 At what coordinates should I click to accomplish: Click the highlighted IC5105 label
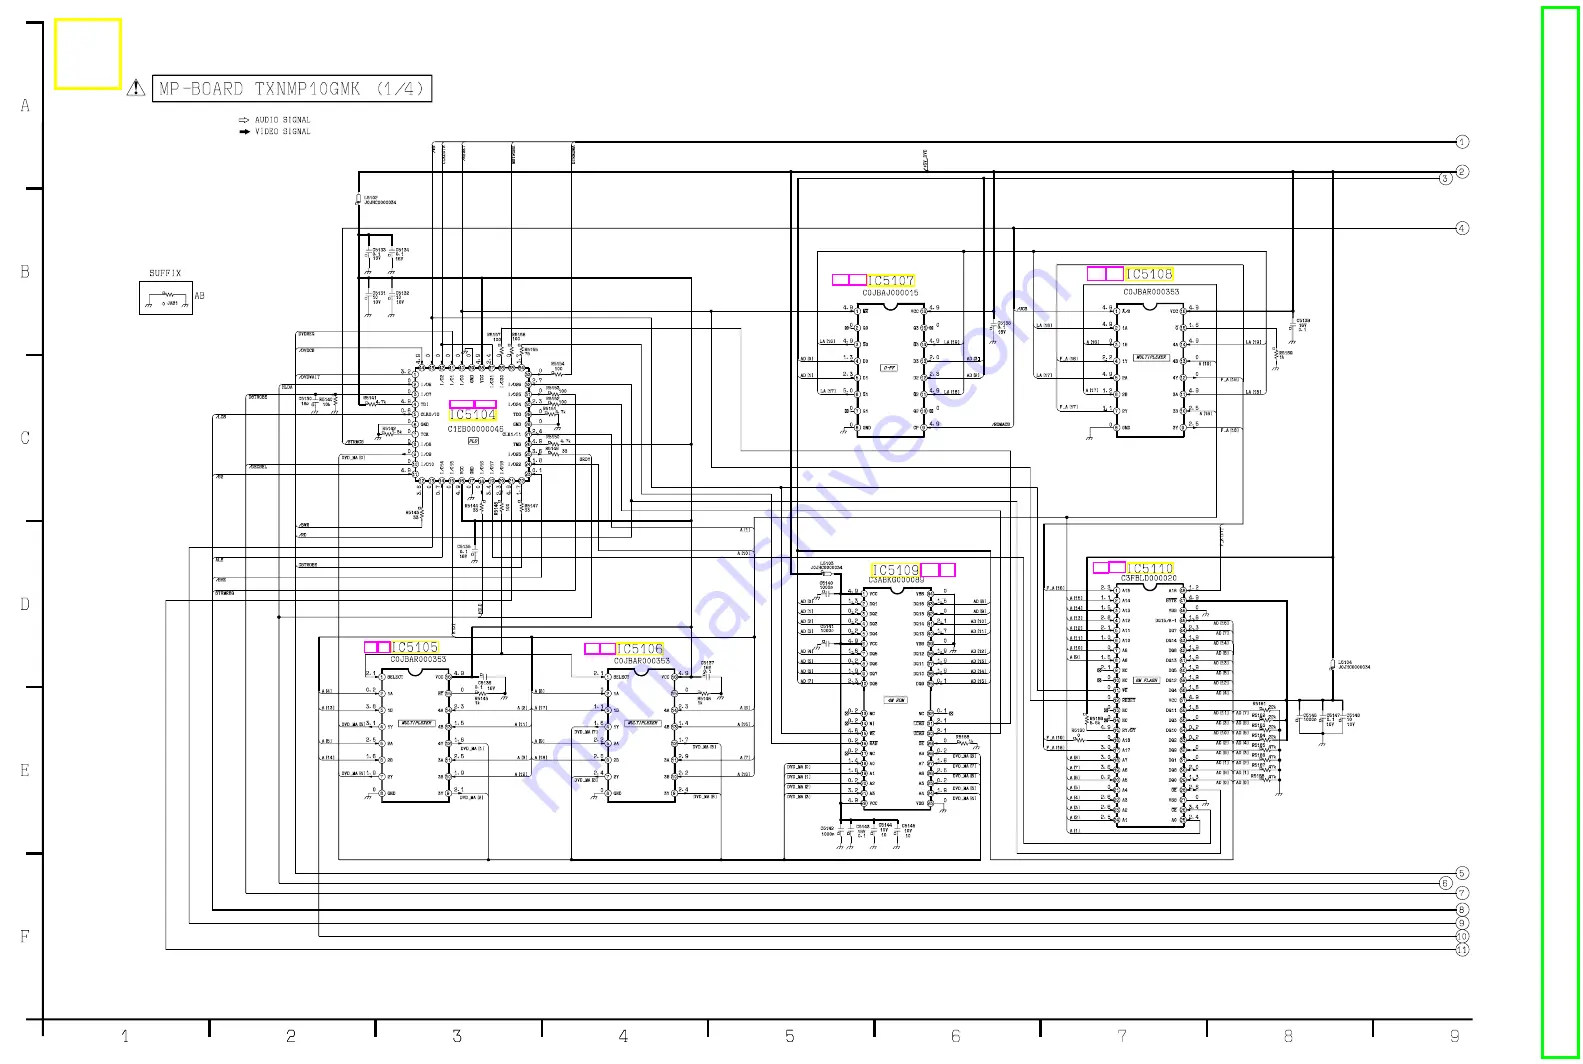tap(415, 648)
